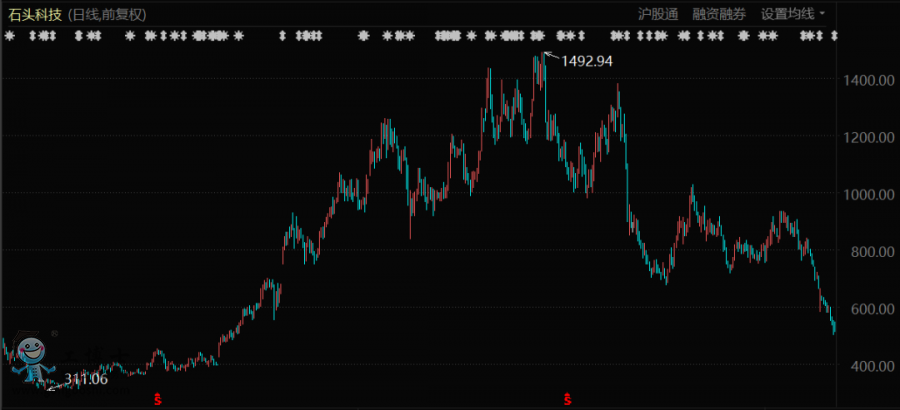Screen dimensions: 900x410
Task: Select the 融资融券 tag
Action: 718,14
